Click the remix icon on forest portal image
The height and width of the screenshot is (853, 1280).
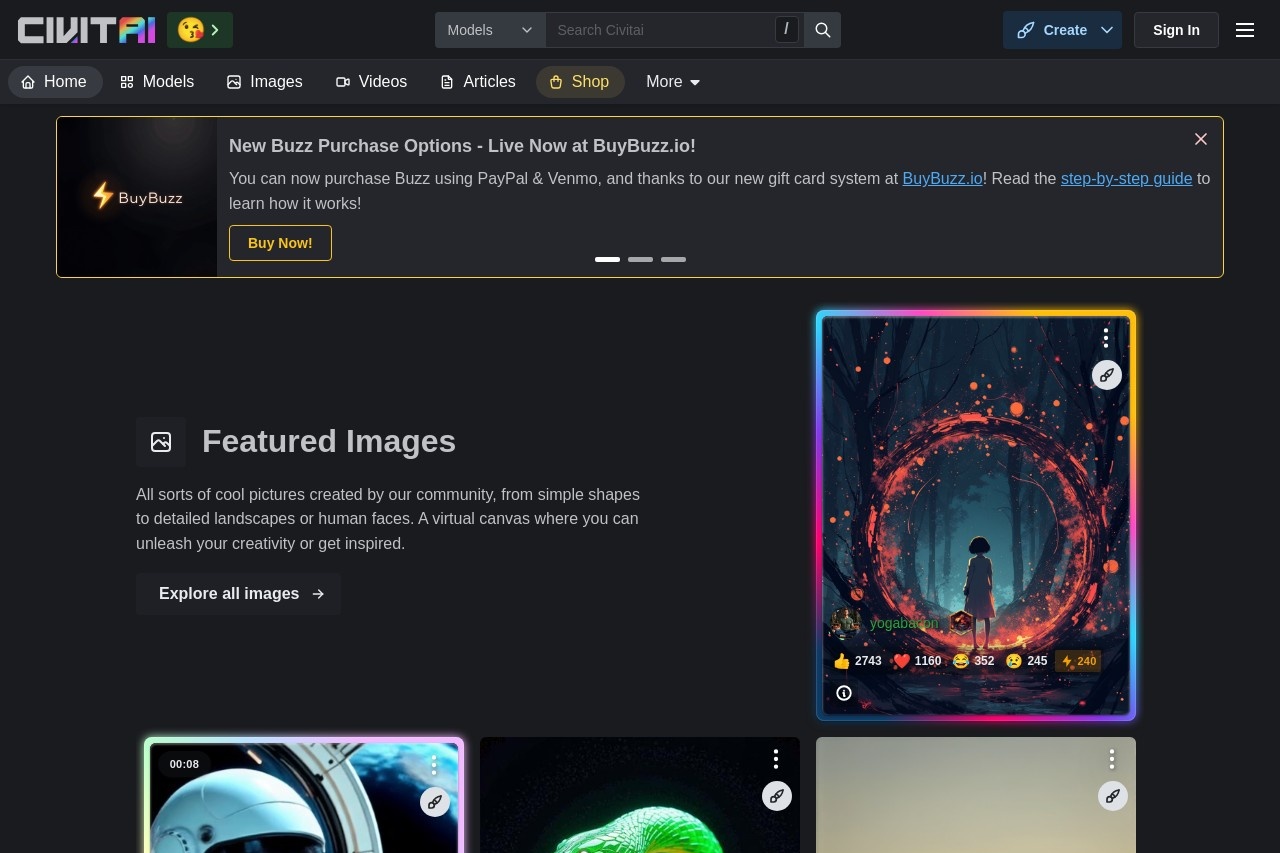pyautogui.click(x=1106, y=375)
